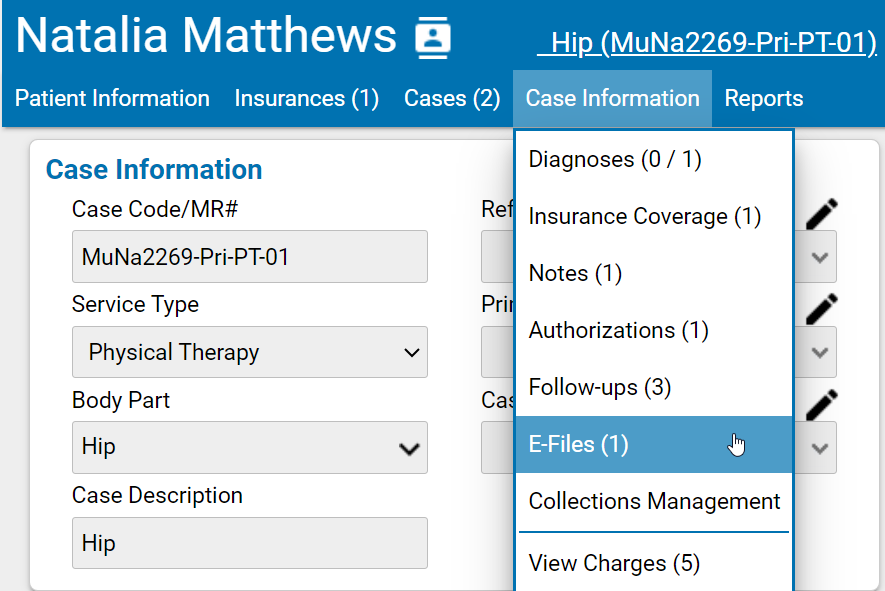Expand the topmost chevron dropdown on the right
The image size is (885, 591).
pos(817,256)
